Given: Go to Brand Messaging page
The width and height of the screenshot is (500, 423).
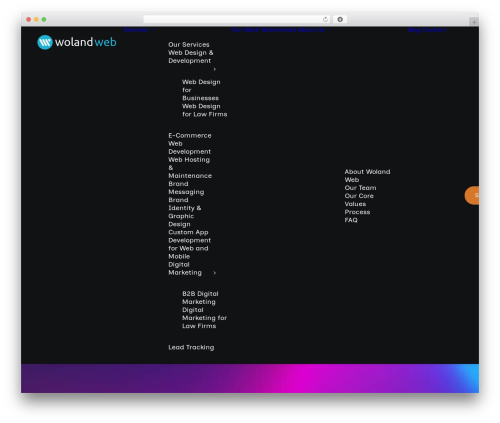Looking at the screenshot, I should tap(186, 188).
